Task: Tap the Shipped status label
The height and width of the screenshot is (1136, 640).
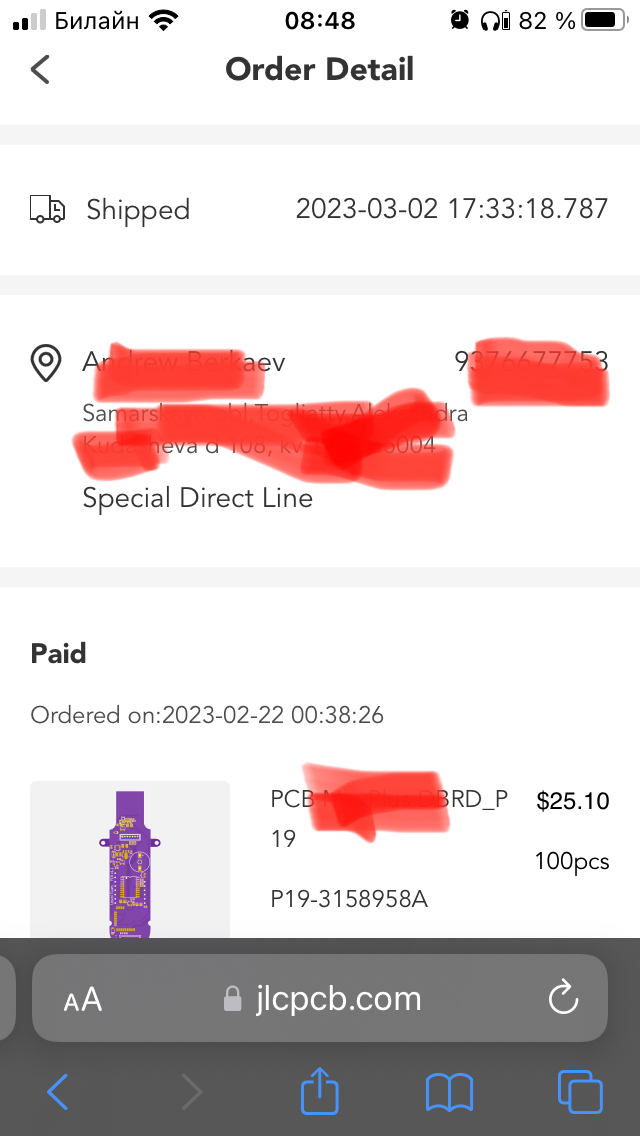Action: click(137, 210)
